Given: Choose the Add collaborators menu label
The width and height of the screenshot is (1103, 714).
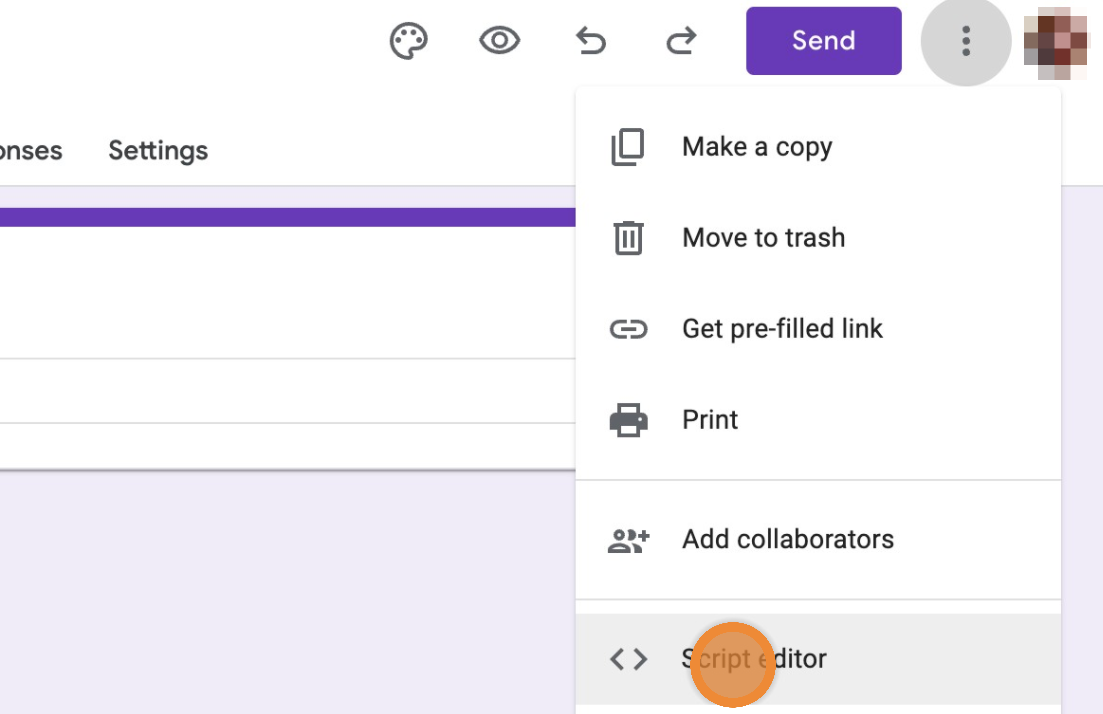Looking at the screenshot, I should 788,540.
